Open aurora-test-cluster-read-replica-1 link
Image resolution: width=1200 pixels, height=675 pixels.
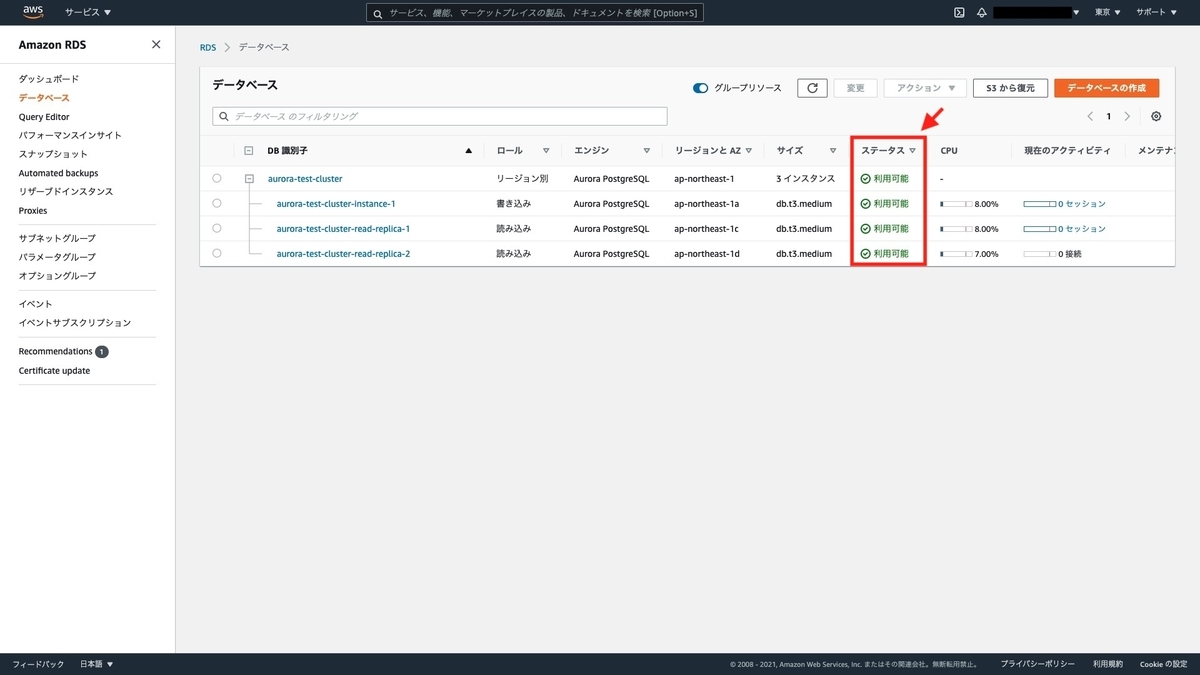coord(343,228)
